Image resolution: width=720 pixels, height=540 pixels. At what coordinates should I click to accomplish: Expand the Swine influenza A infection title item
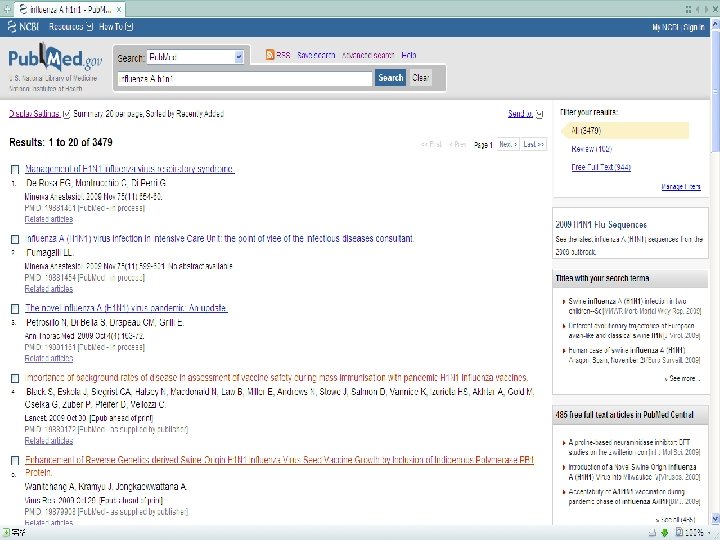tap(564, 302)
